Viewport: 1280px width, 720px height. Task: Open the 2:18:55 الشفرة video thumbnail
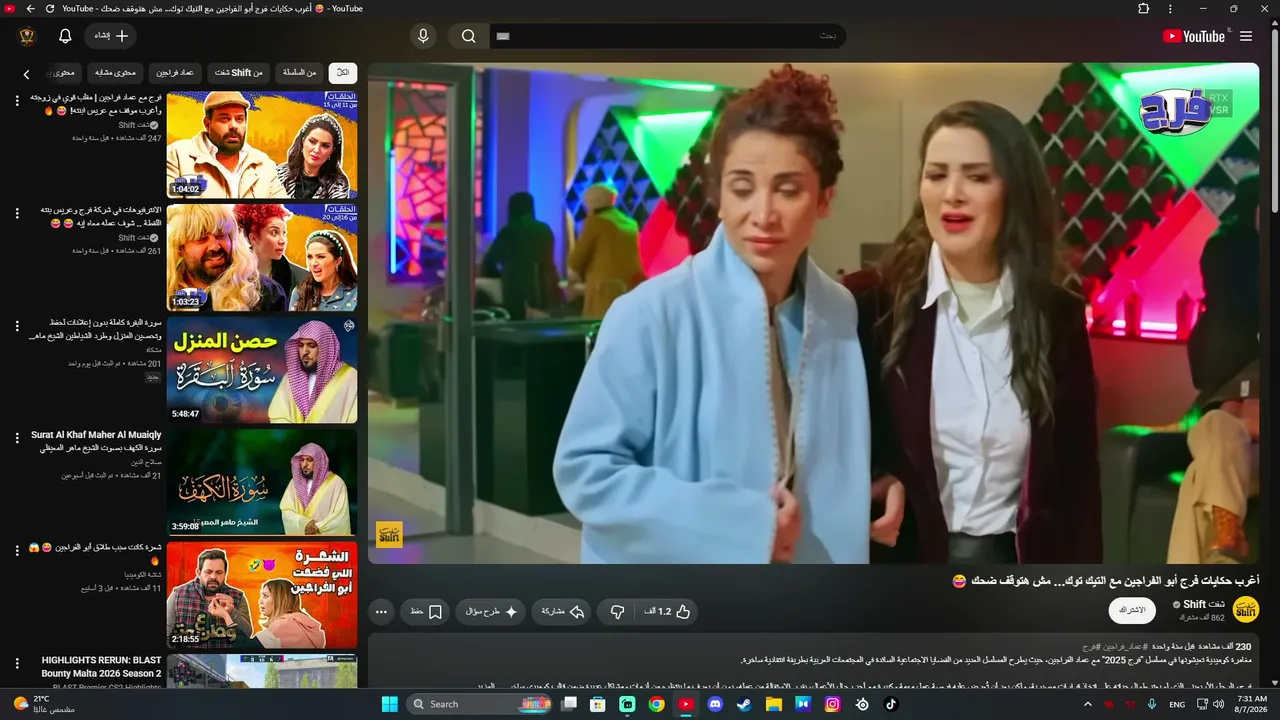[262, 595]
